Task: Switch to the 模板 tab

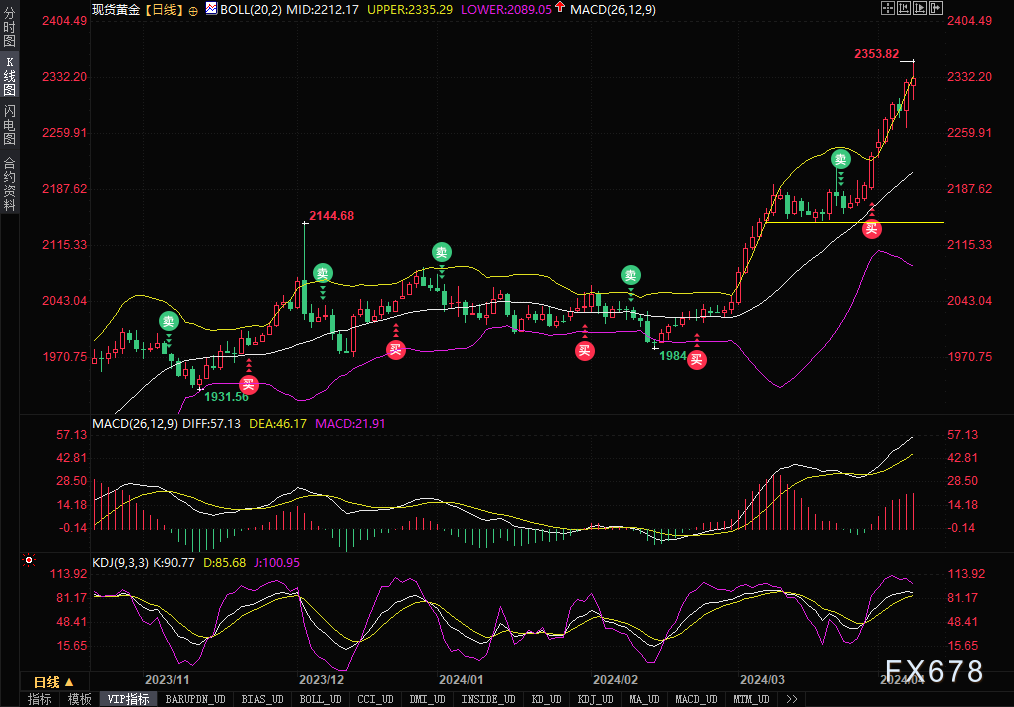Action: point(80,699)
